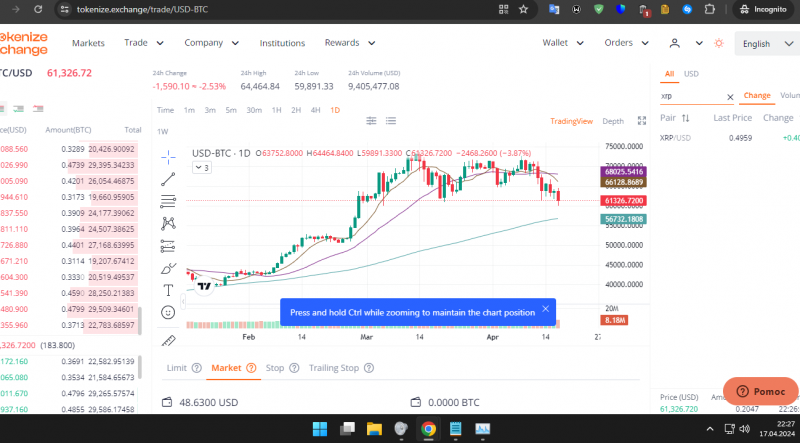
Task: Open the English language dropdown
Action: 765,44
